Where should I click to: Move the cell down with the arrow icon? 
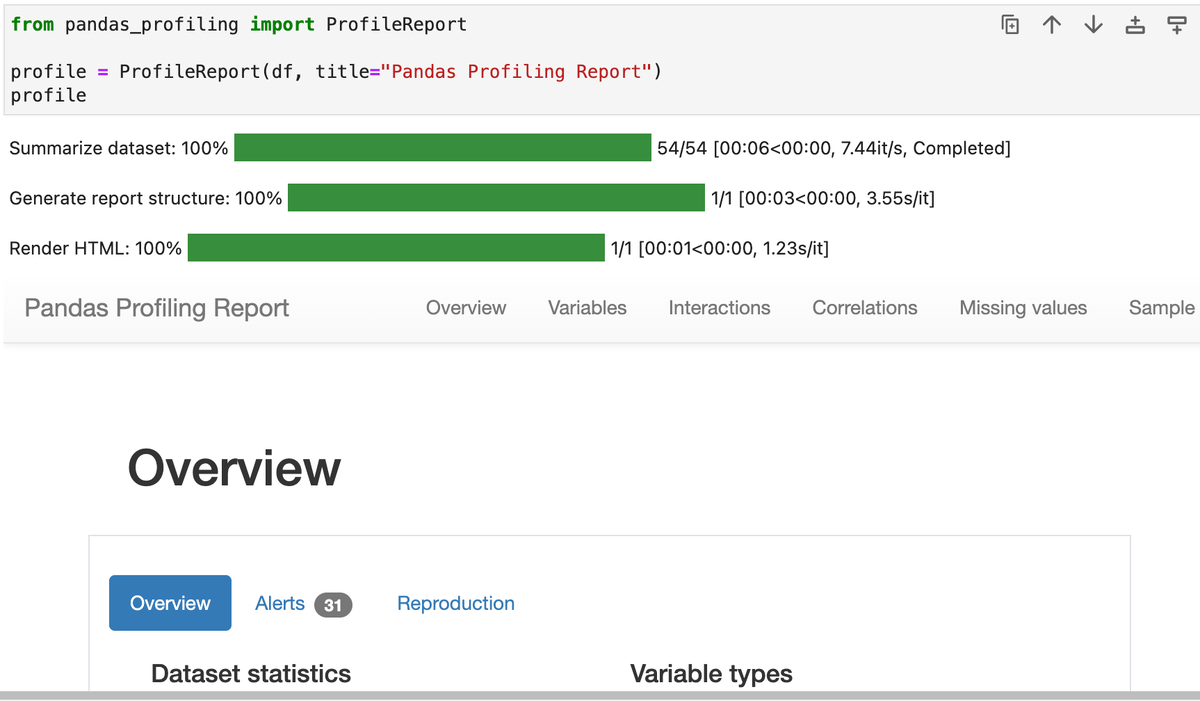point(1093,25)
